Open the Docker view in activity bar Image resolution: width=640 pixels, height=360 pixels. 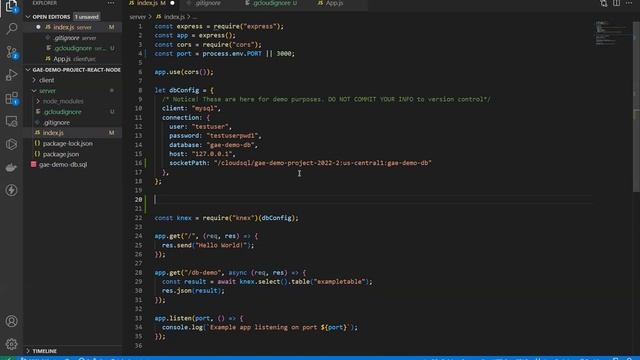click(11, 167)
